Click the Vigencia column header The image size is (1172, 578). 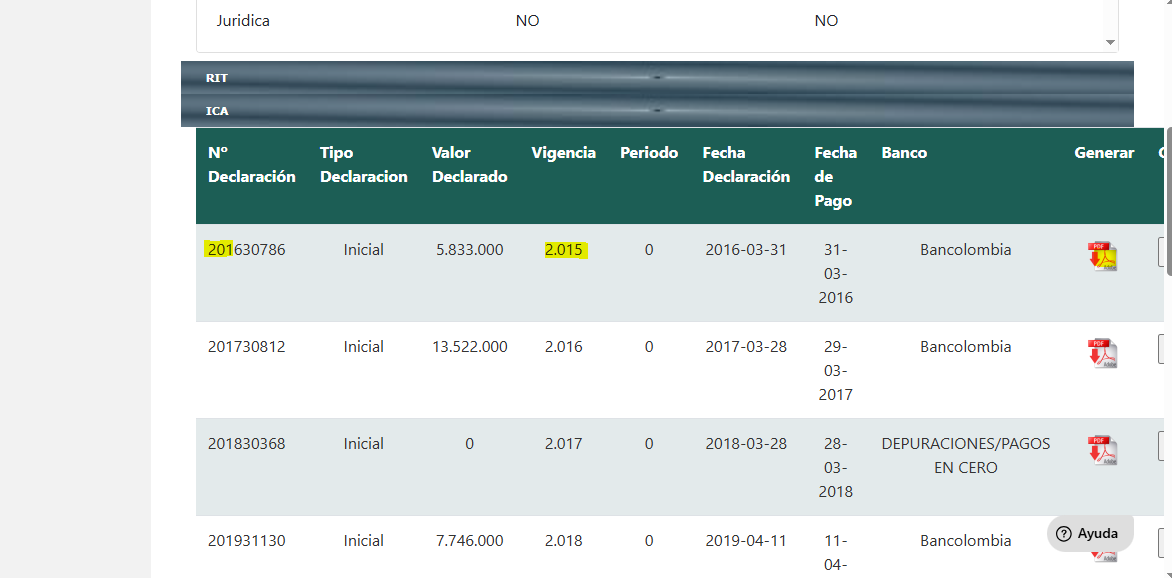tap(564, 153)
